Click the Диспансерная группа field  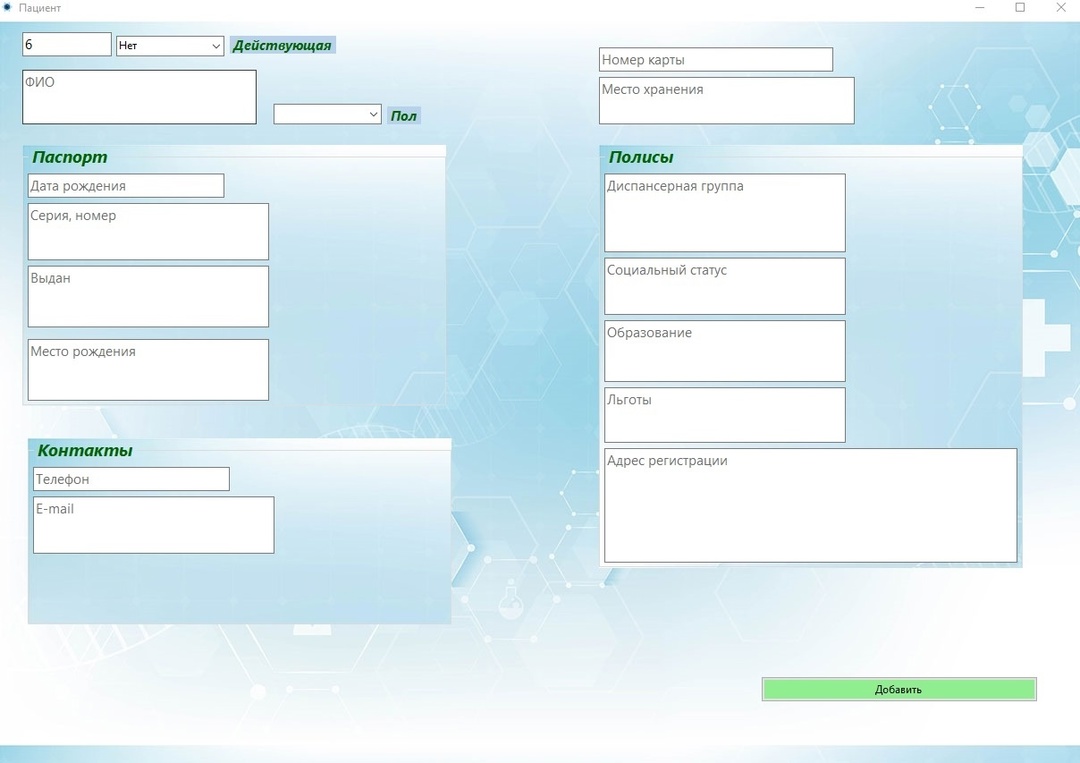tap(725, 213)
